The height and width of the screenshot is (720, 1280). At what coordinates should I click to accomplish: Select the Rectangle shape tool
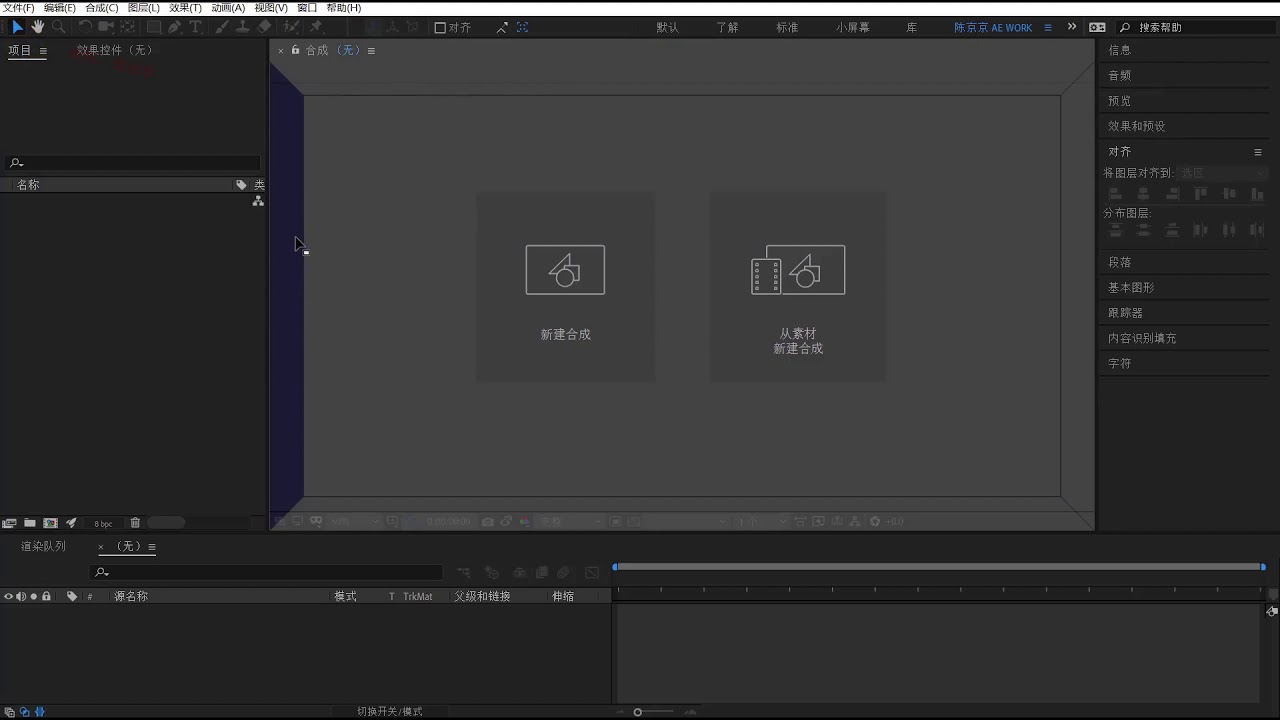154,27
